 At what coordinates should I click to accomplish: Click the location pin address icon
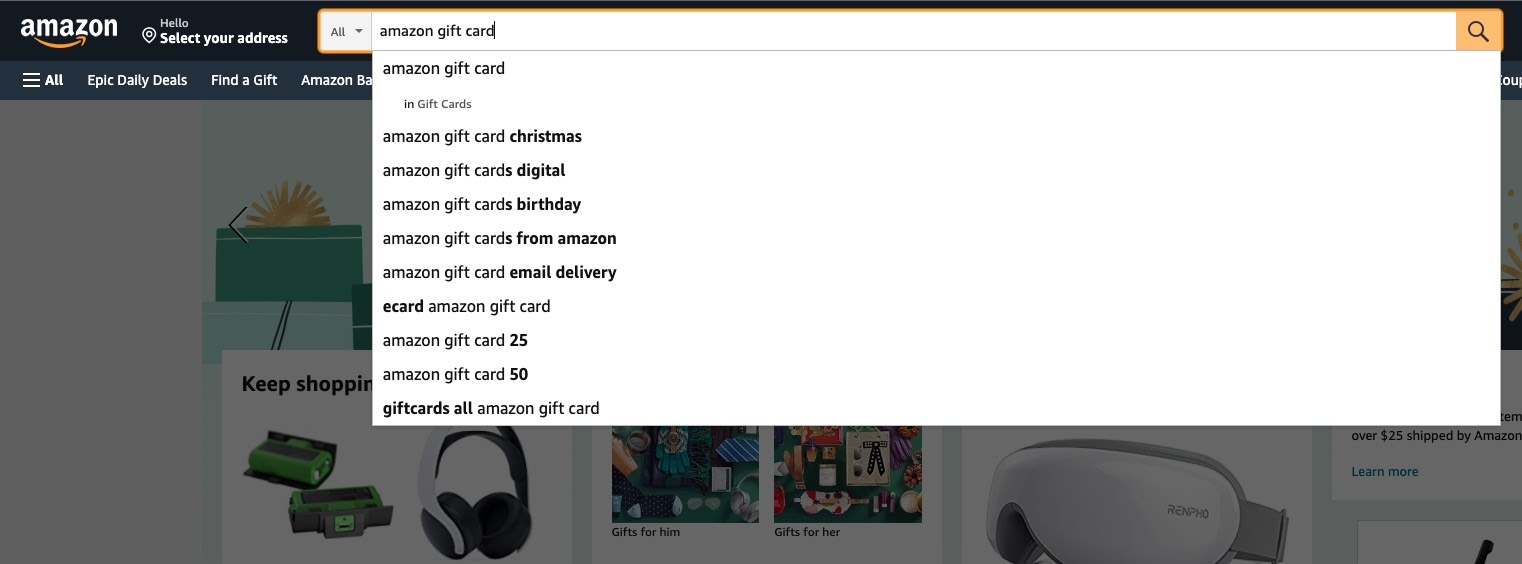(x=149, y=36)
